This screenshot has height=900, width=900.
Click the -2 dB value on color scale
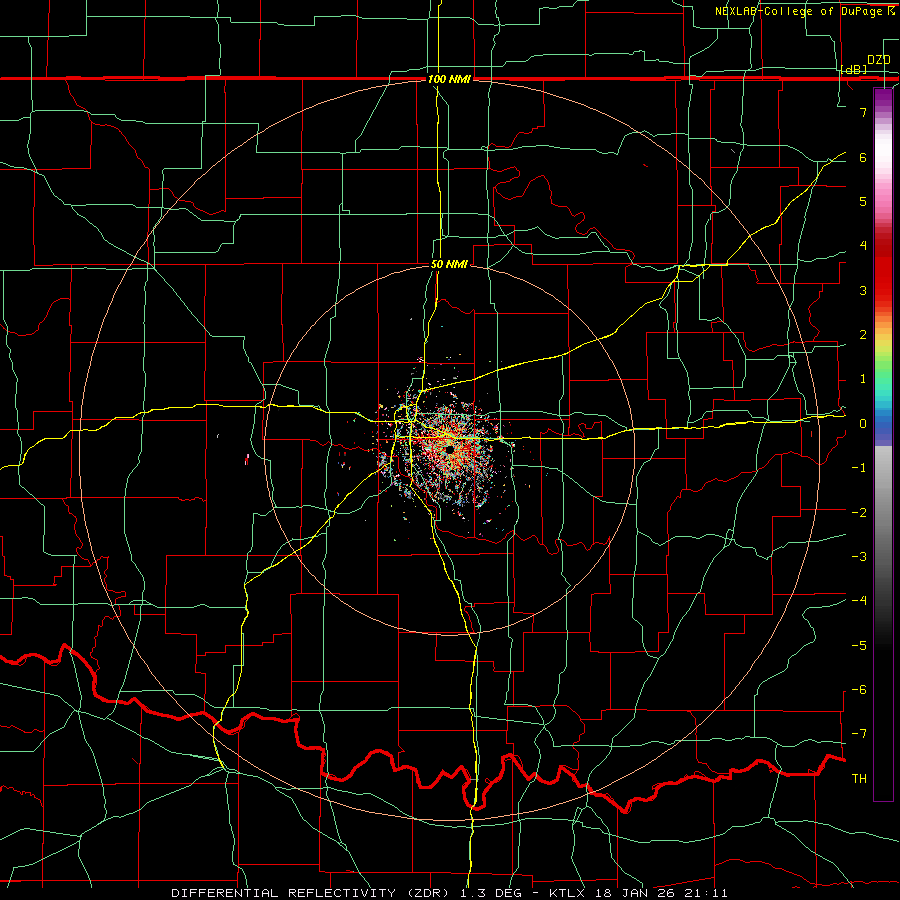coord(859,513)
